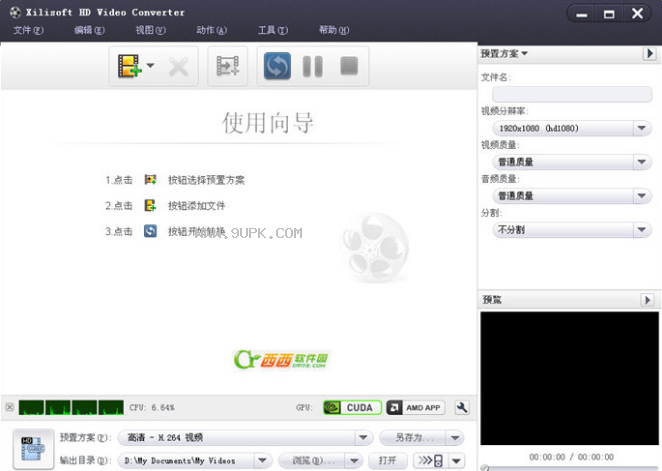Open the 工具 menu
This screenshot has width=662, height=471.
[x=273, y=30]
